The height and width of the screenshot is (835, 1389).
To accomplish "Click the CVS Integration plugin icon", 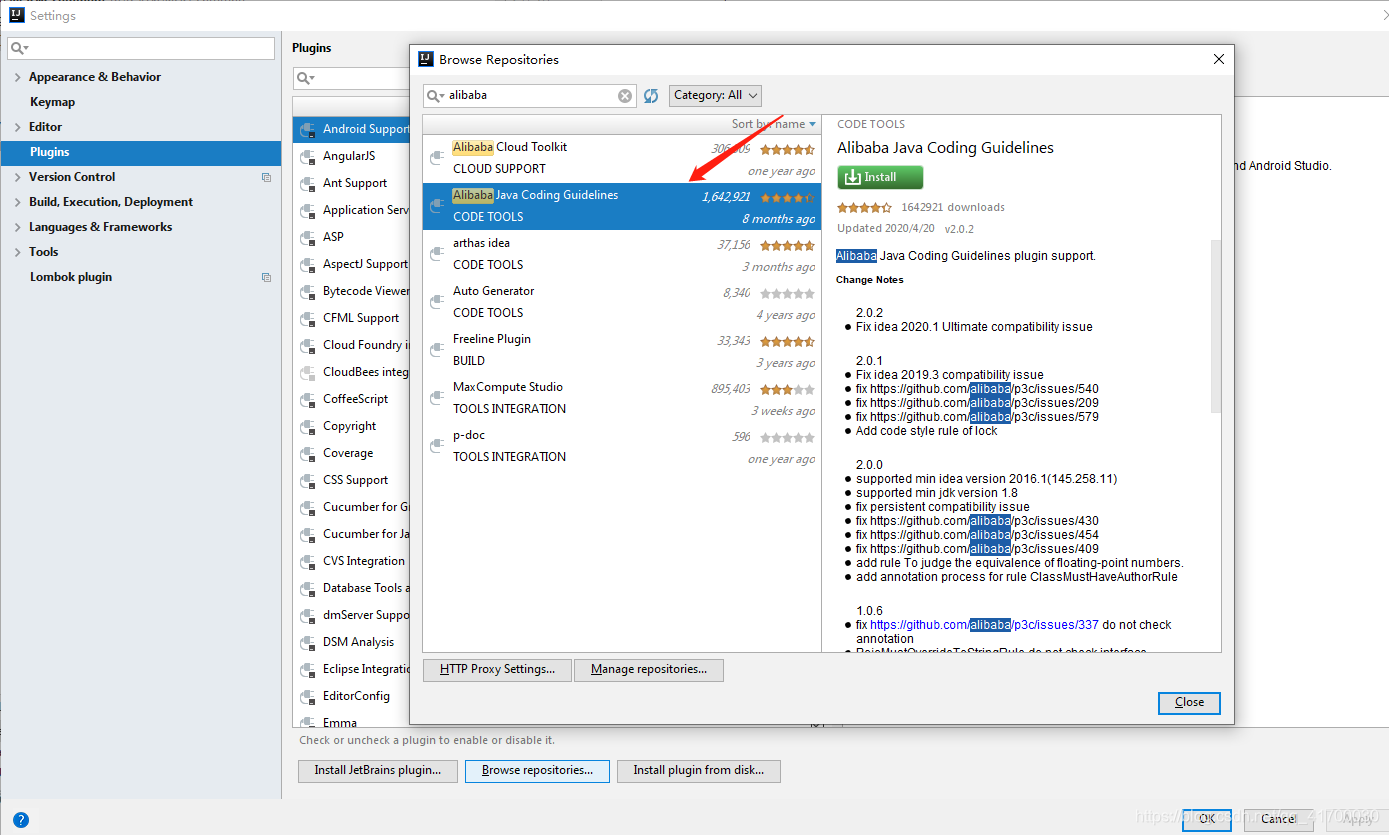I will (308, 561).
